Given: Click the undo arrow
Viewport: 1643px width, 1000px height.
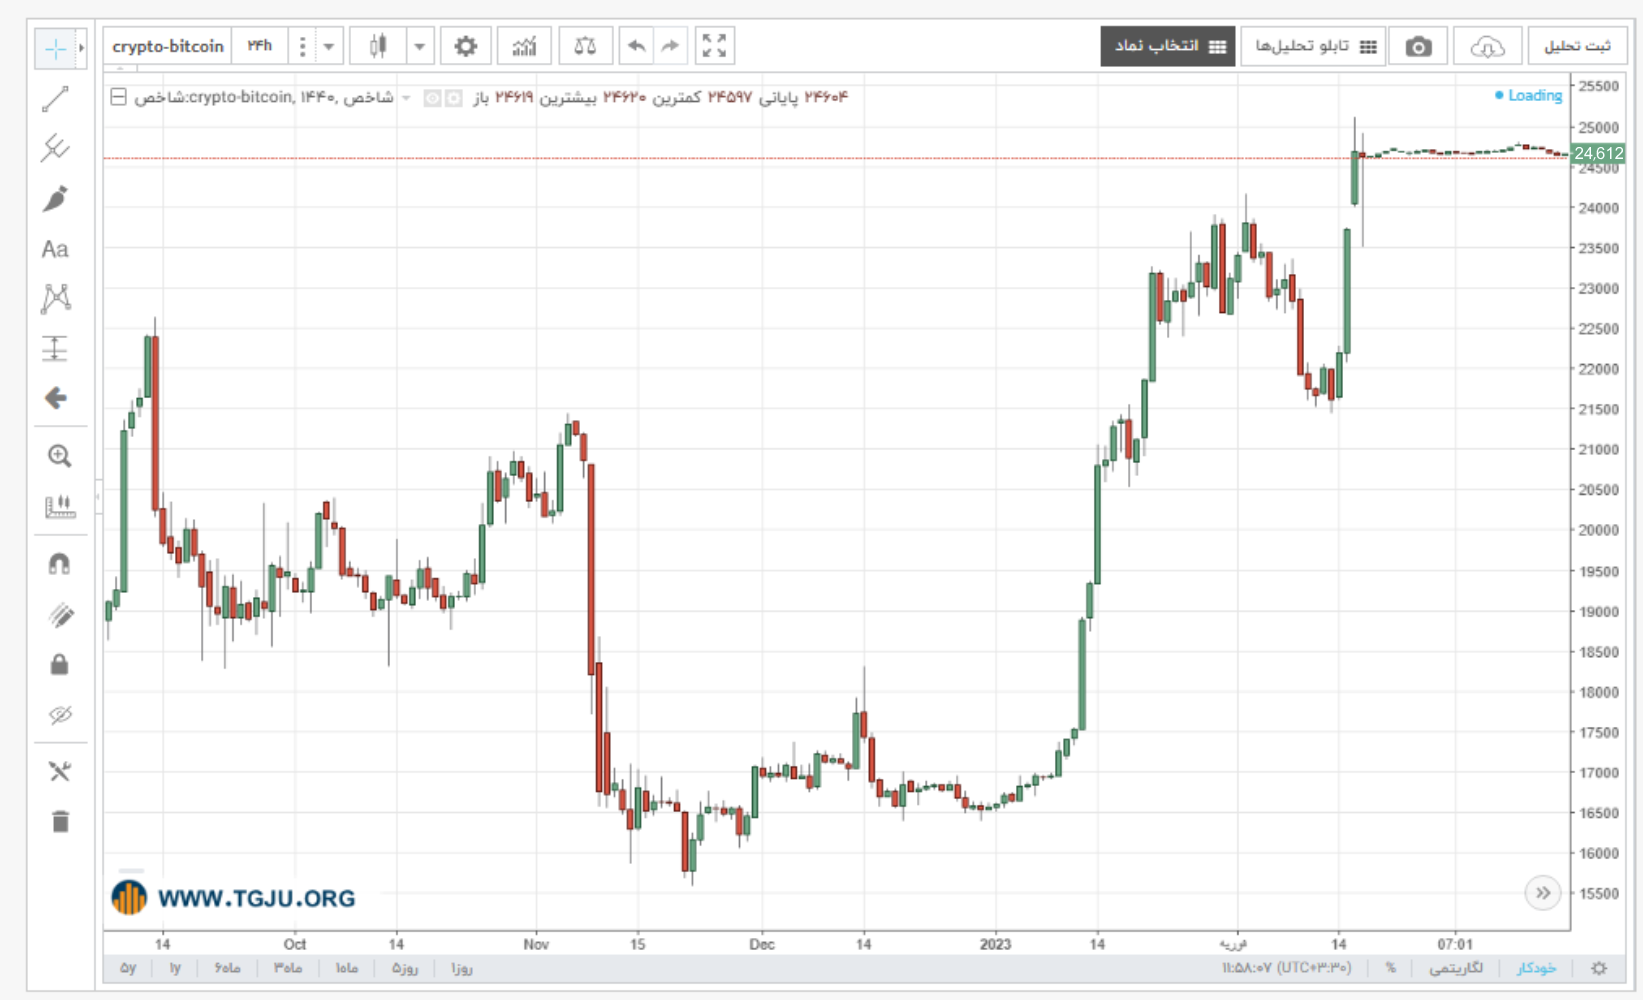Looking at the screenshot, I should click(636, 46).
